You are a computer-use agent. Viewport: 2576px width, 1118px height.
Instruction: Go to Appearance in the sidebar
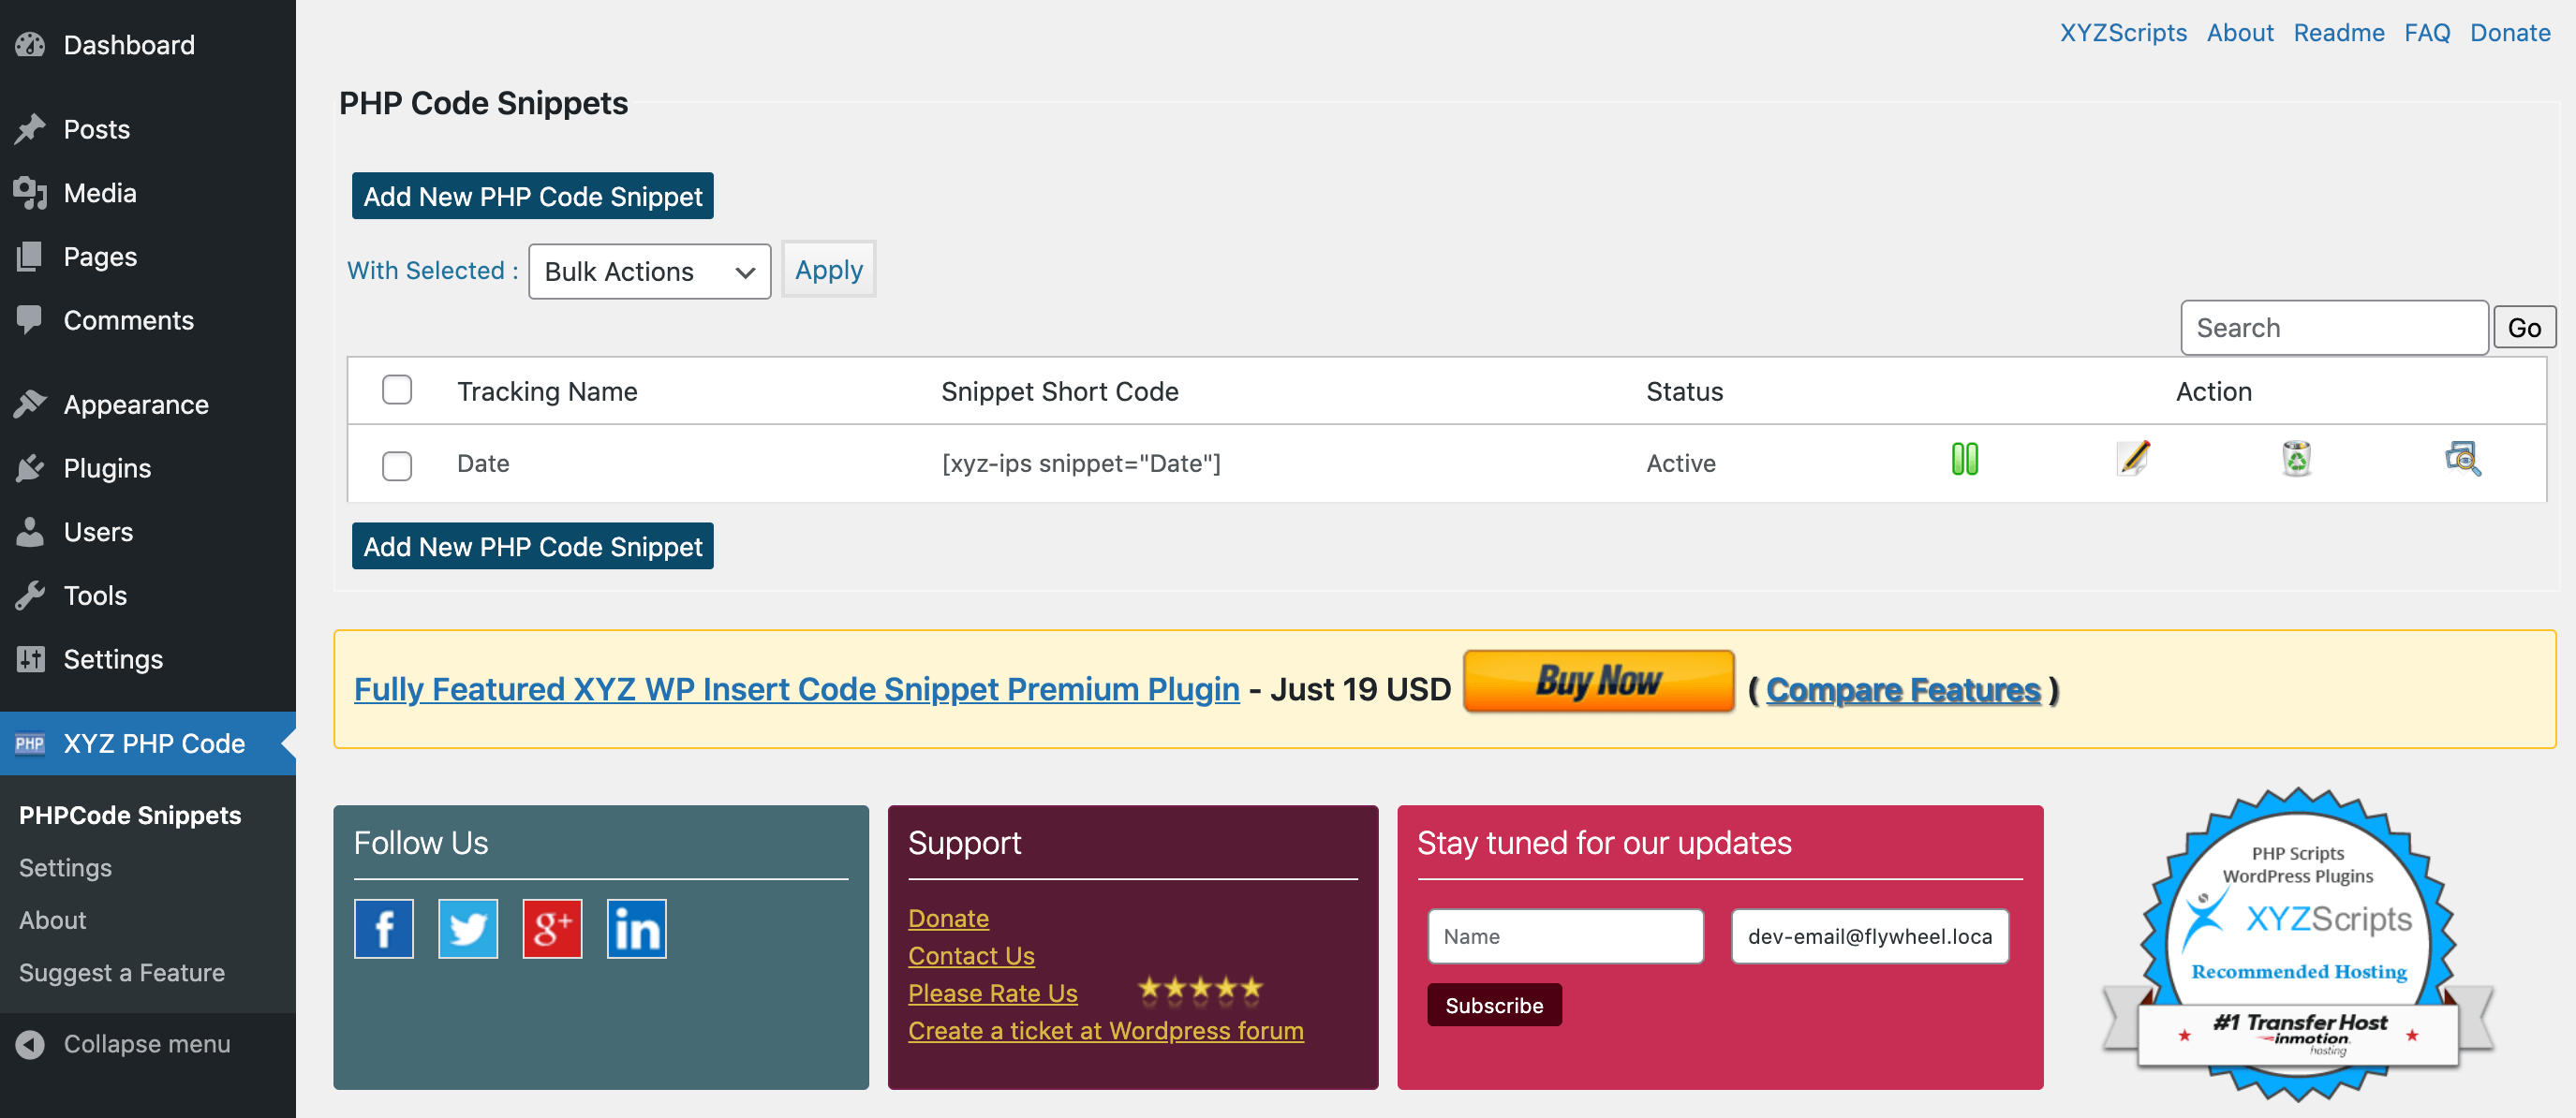point(136,404)
